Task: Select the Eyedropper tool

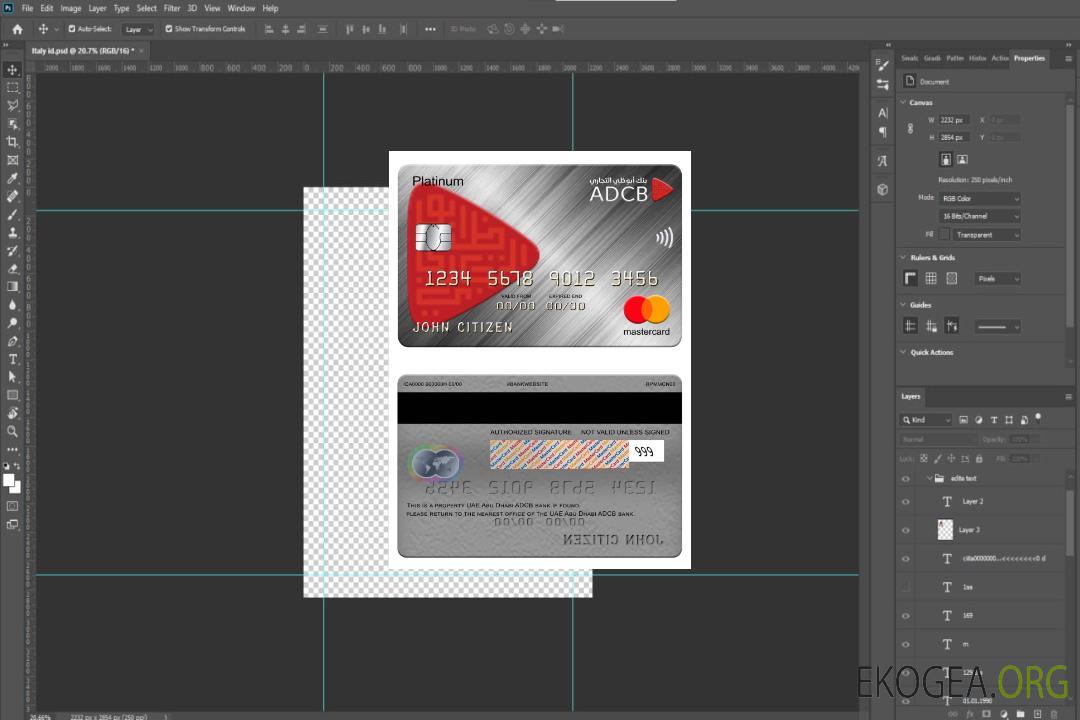Action: [12, 178]
